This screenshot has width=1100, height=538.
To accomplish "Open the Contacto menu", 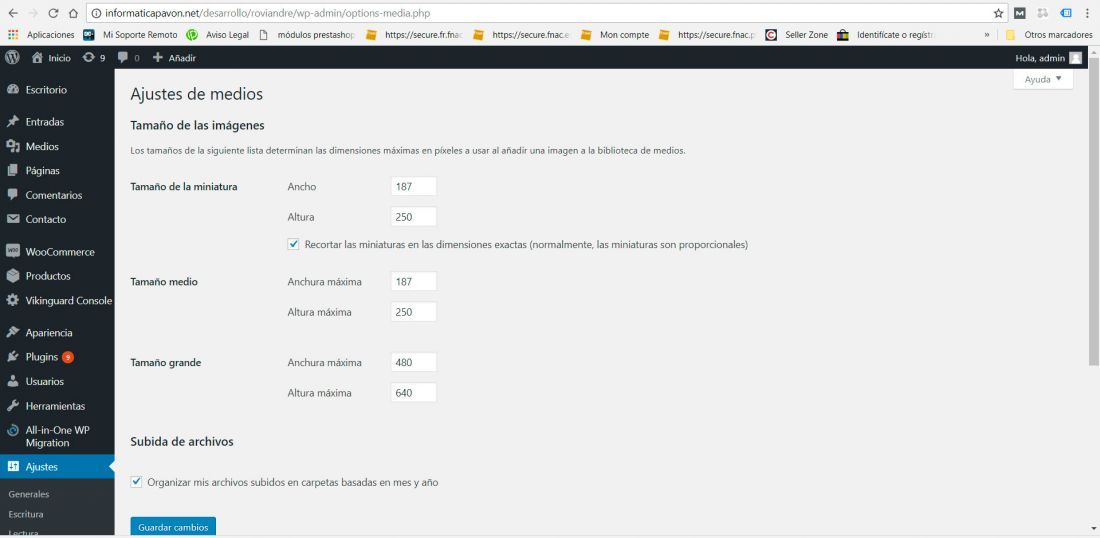I will click(57, 219).
